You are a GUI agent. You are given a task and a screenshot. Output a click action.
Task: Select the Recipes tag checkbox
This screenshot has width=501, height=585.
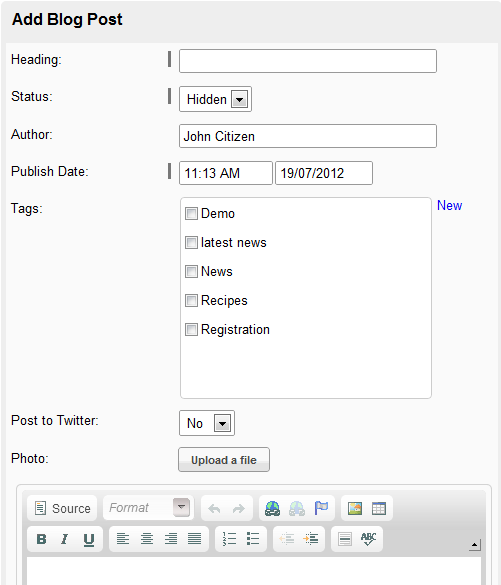(191, 300)
